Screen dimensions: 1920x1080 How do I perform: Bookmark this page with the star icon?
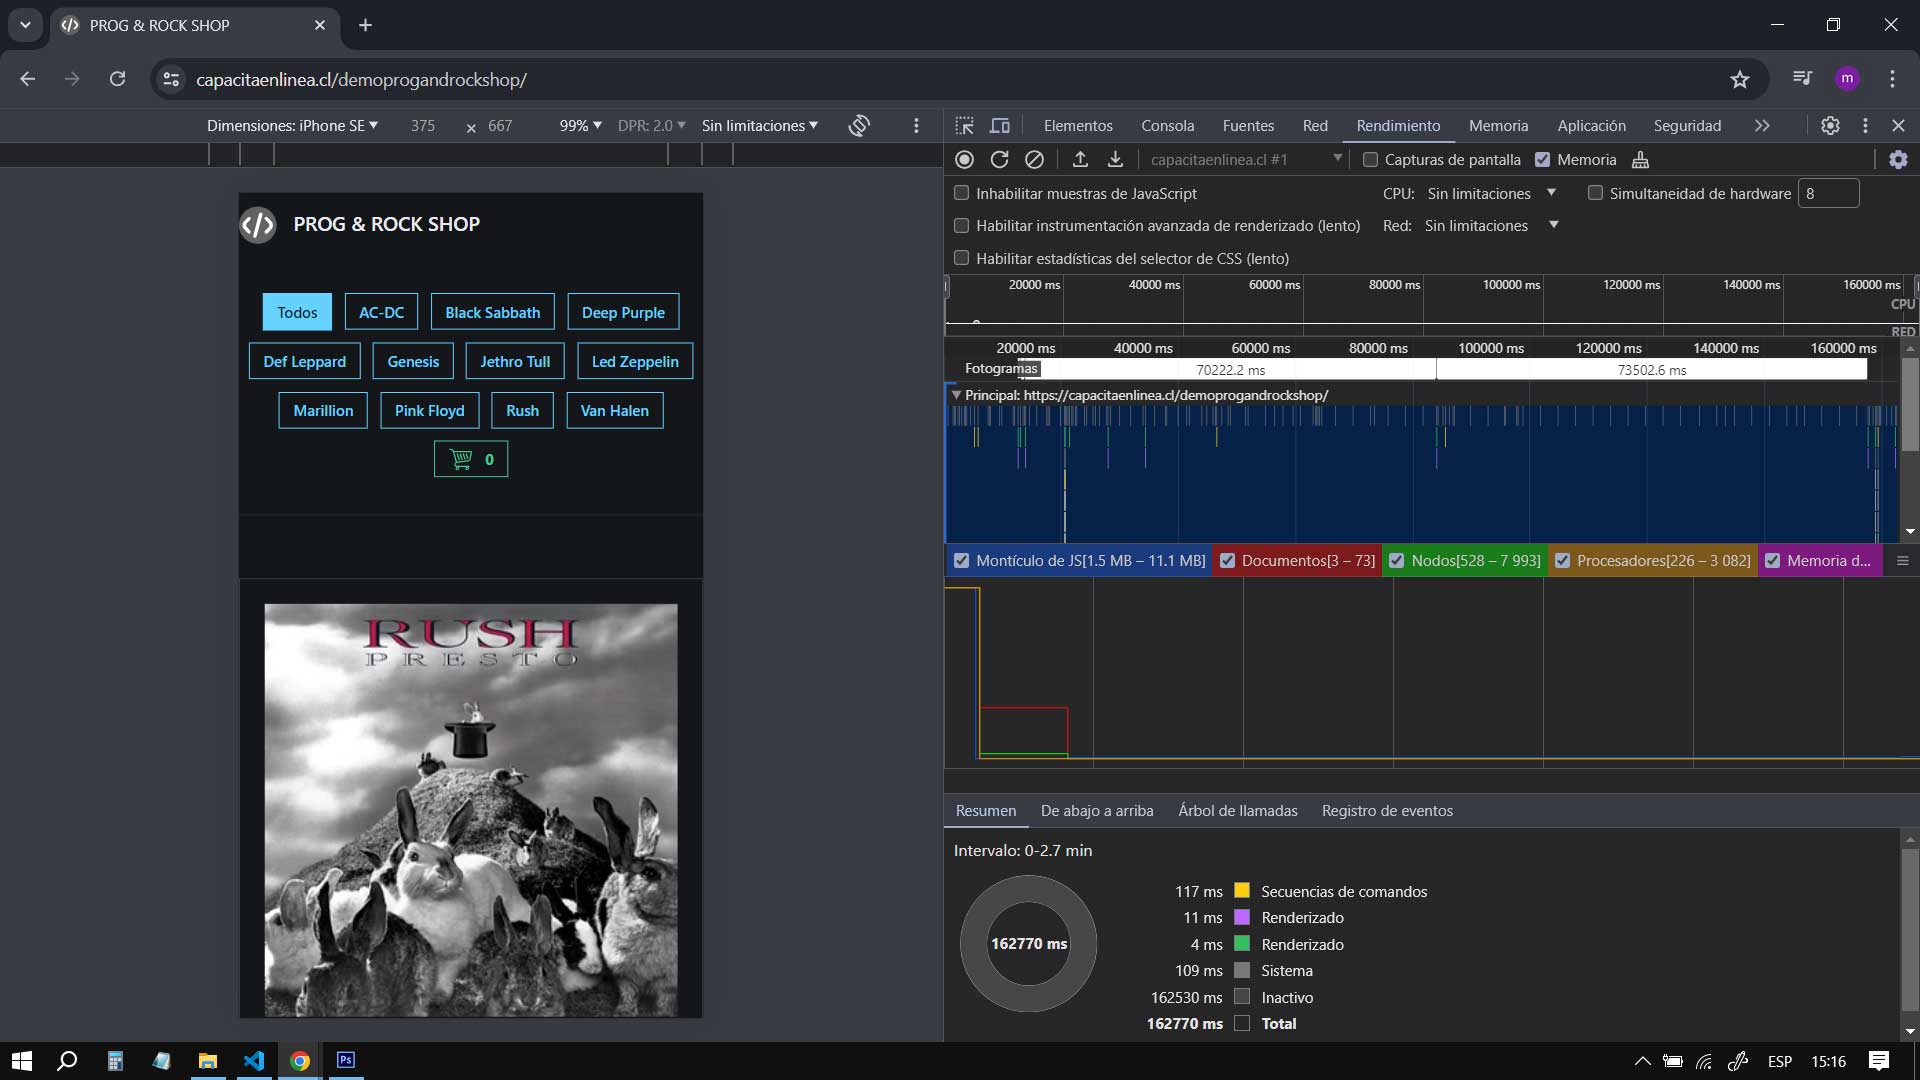pos(1740,79)
